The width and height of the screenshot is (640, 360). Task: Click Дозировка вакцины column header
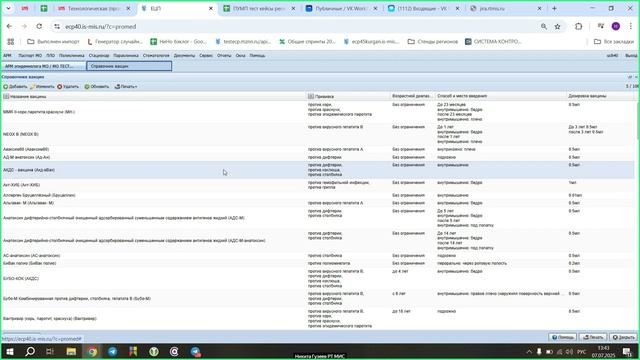click(600, 96)
